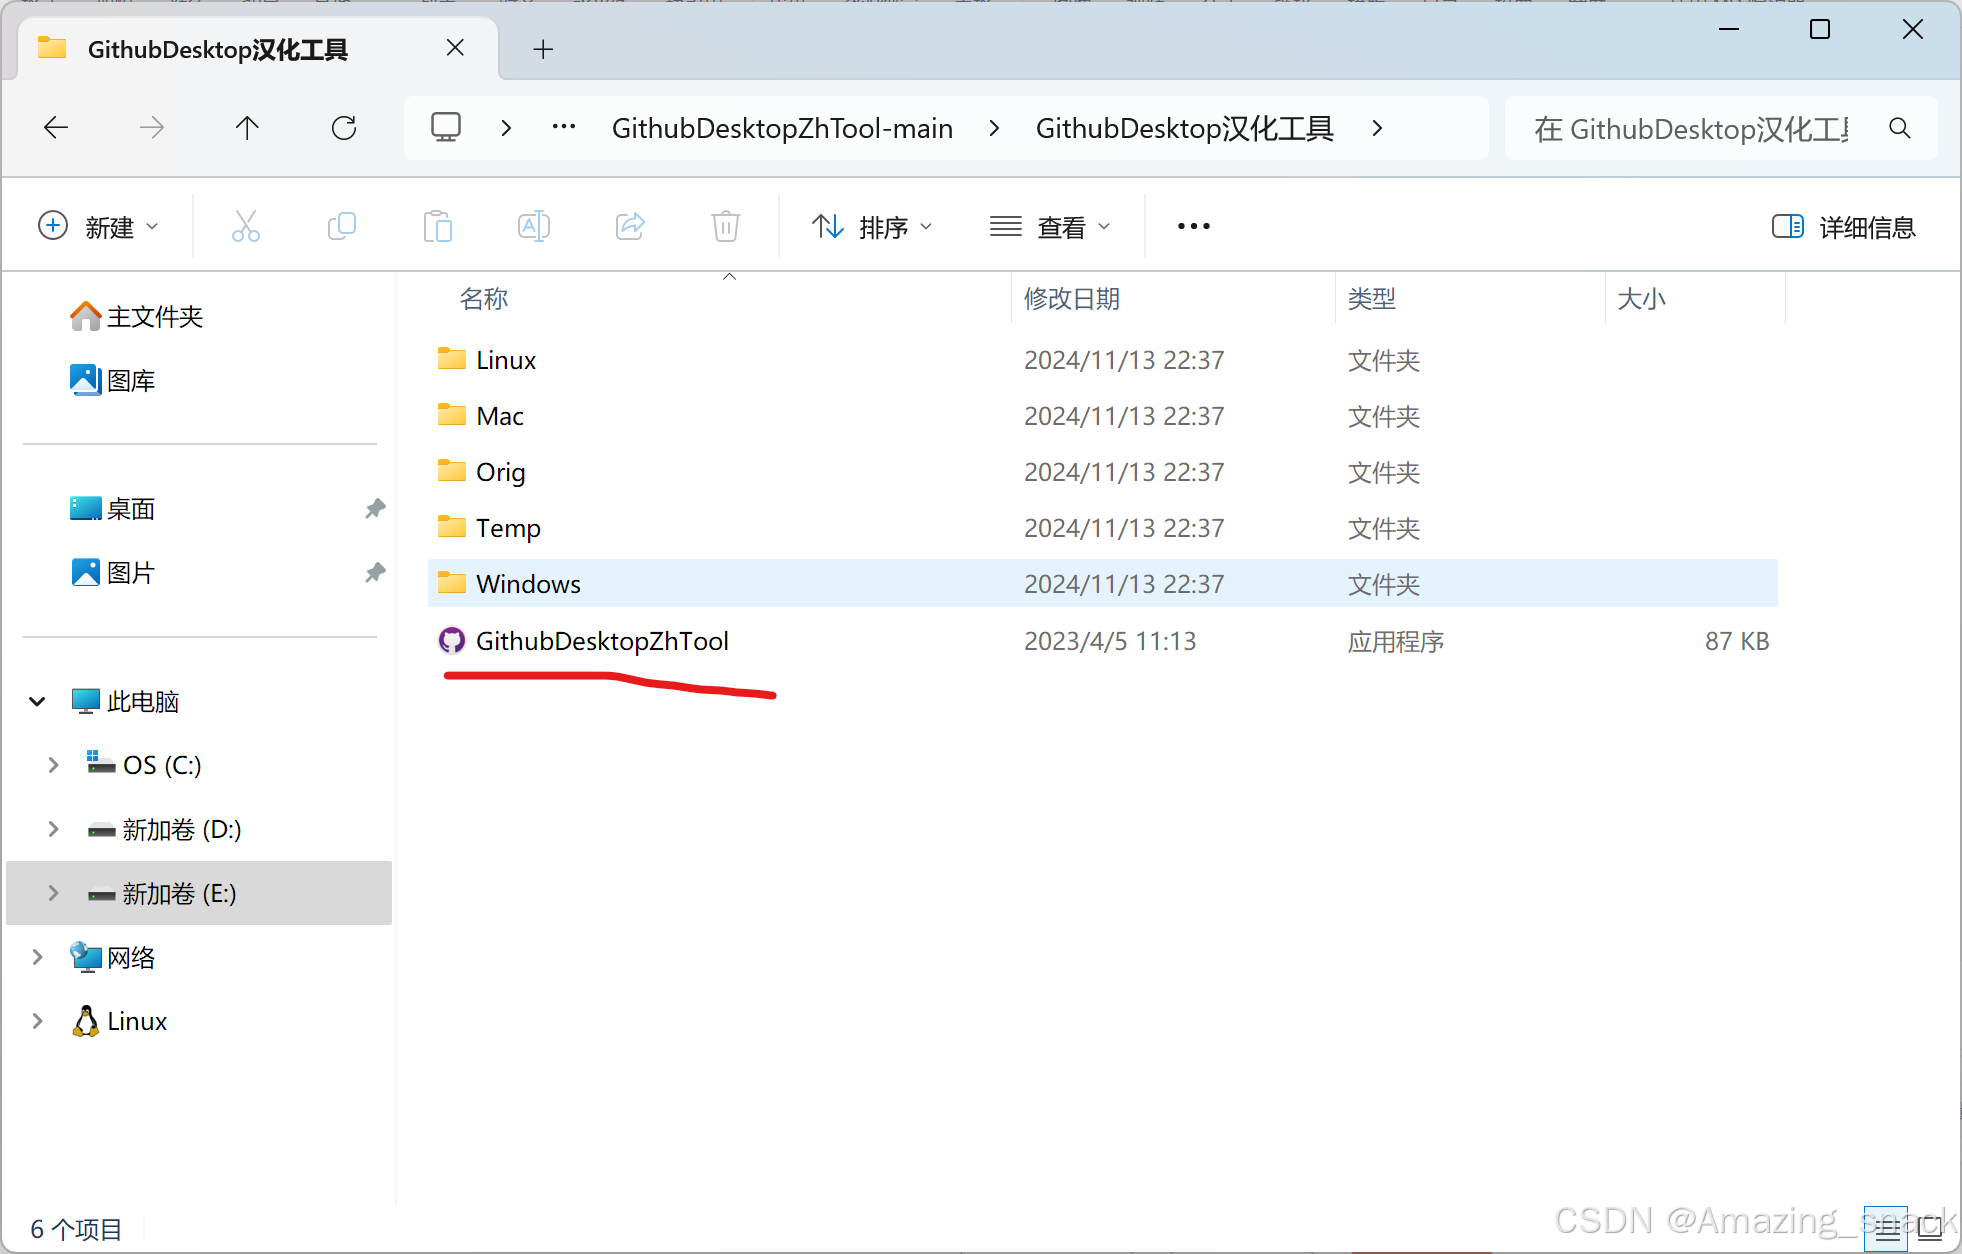Sort by 名称 column header
Viewport: 1962px width, 1254px height.
click(x=484, y=298)
